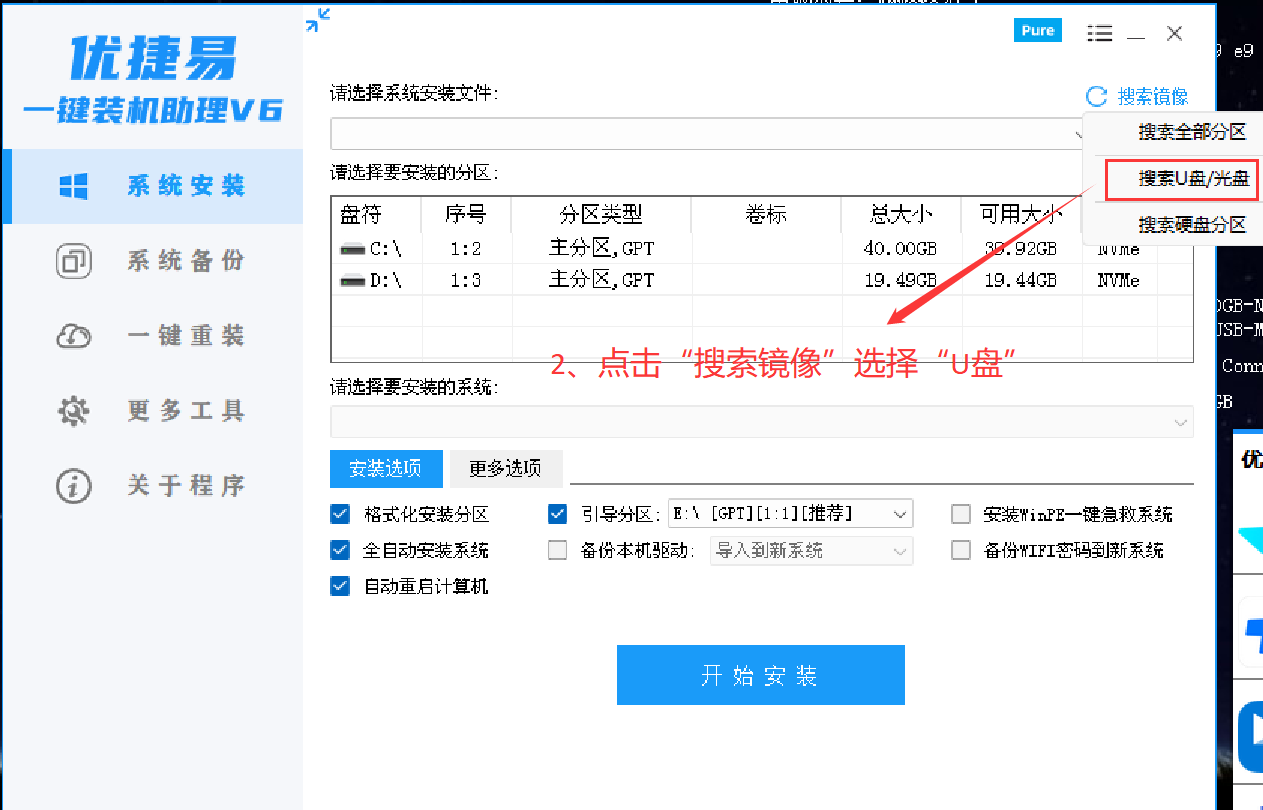Open 系统安装 in the sidebar
Viewport: 1263px width, 810px height.
click(153, 186)
